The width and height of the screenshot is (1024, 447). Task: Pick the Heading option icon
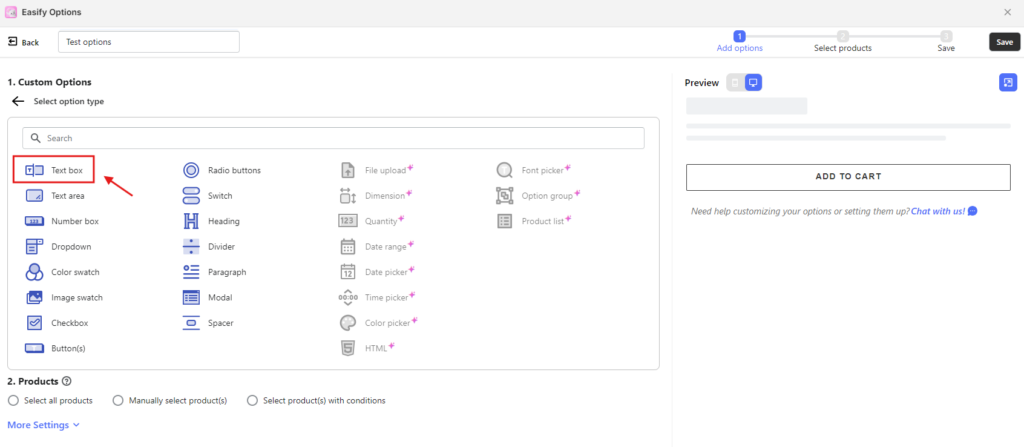tap(191, 221)
